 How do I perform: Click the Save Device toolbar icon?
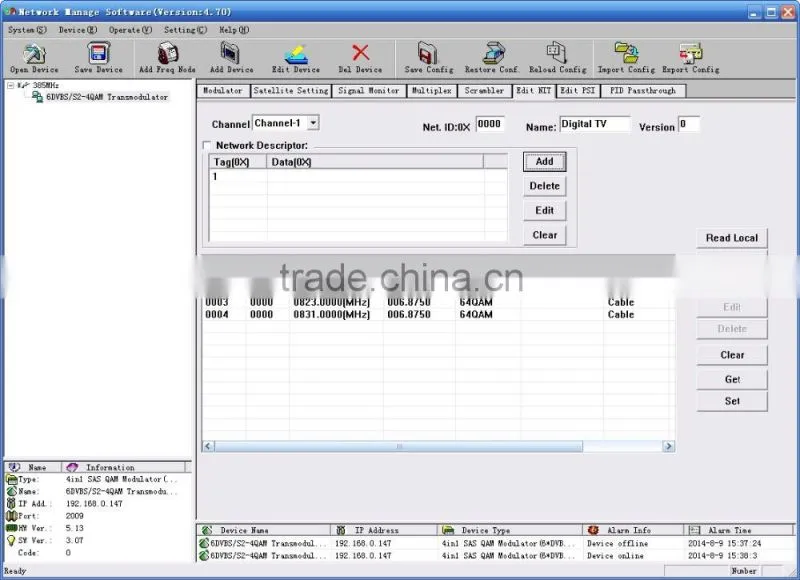(98, 53)
